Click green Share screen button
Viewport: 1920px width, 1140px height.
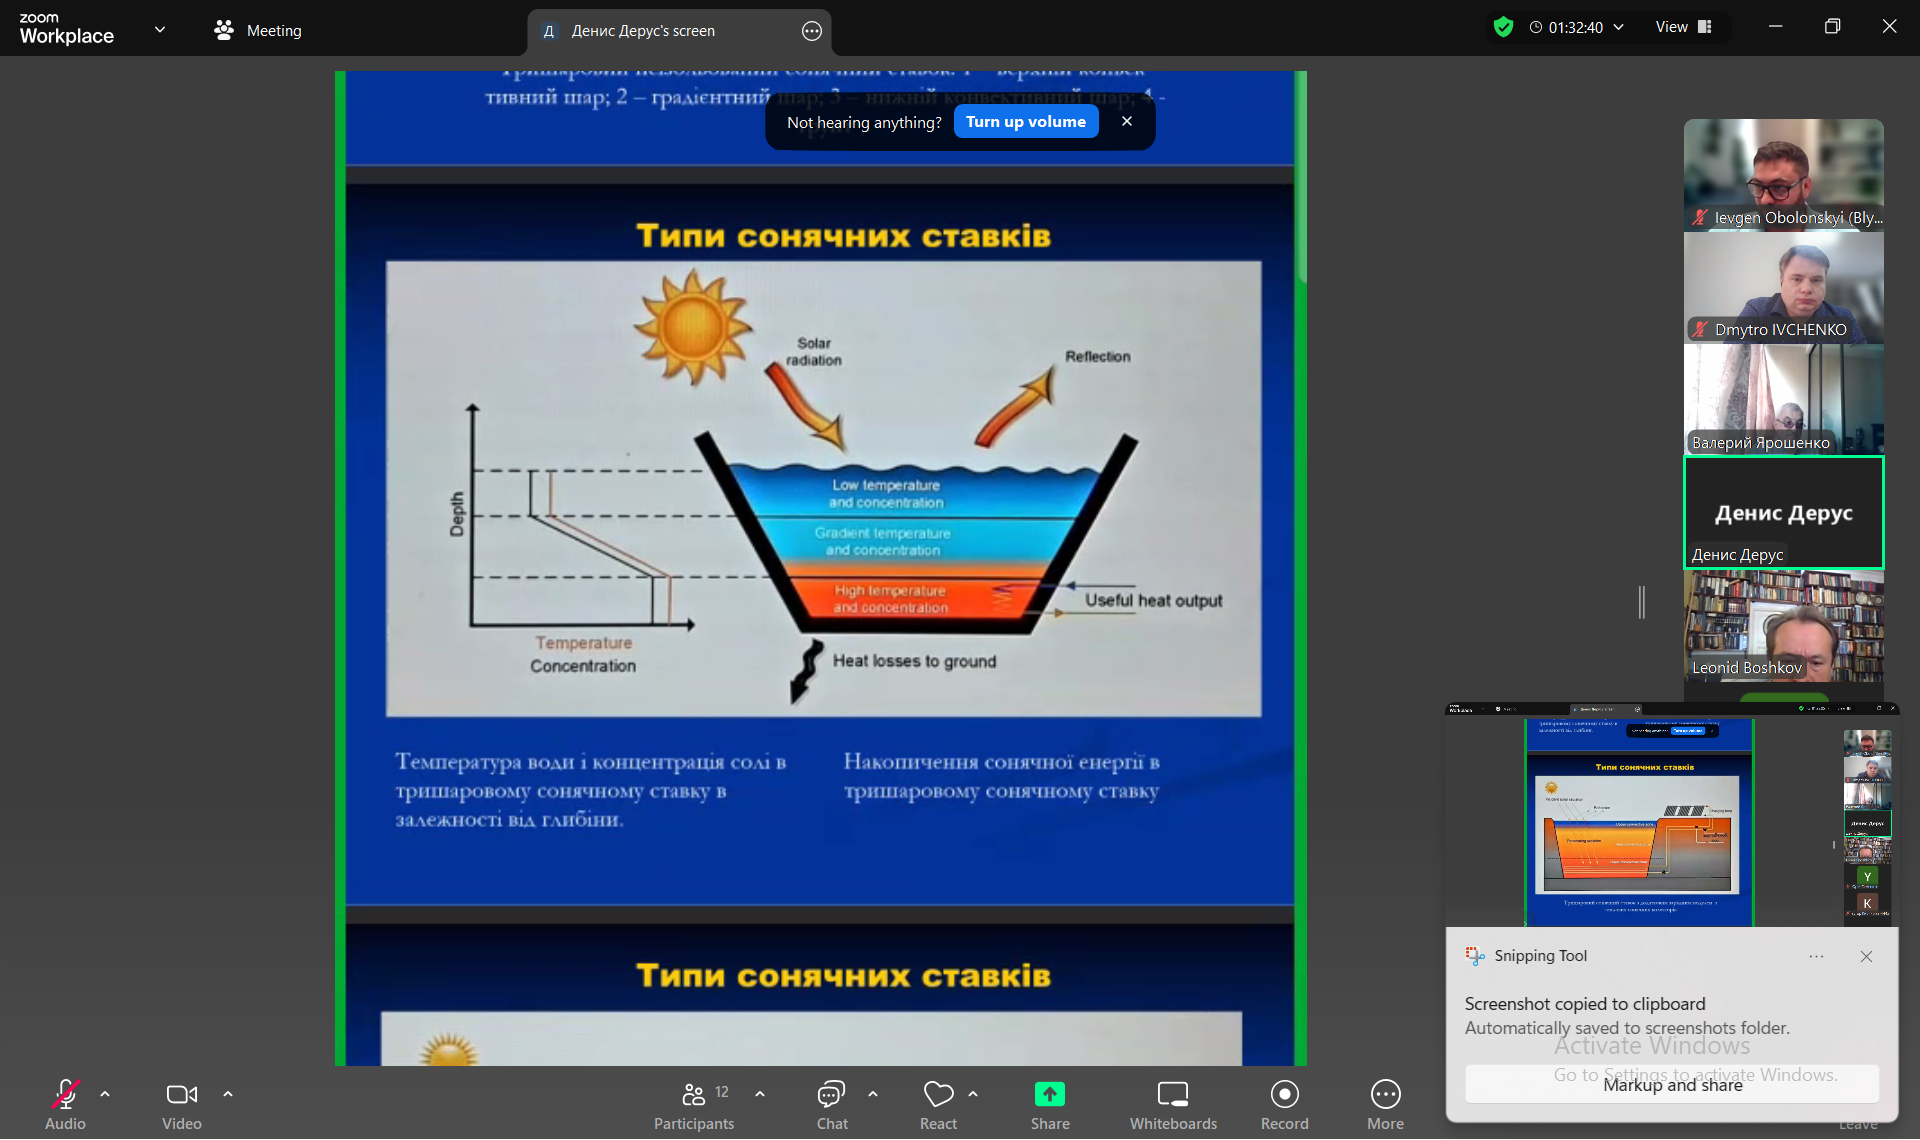pyautogui.click(x=1050, y=1105)
